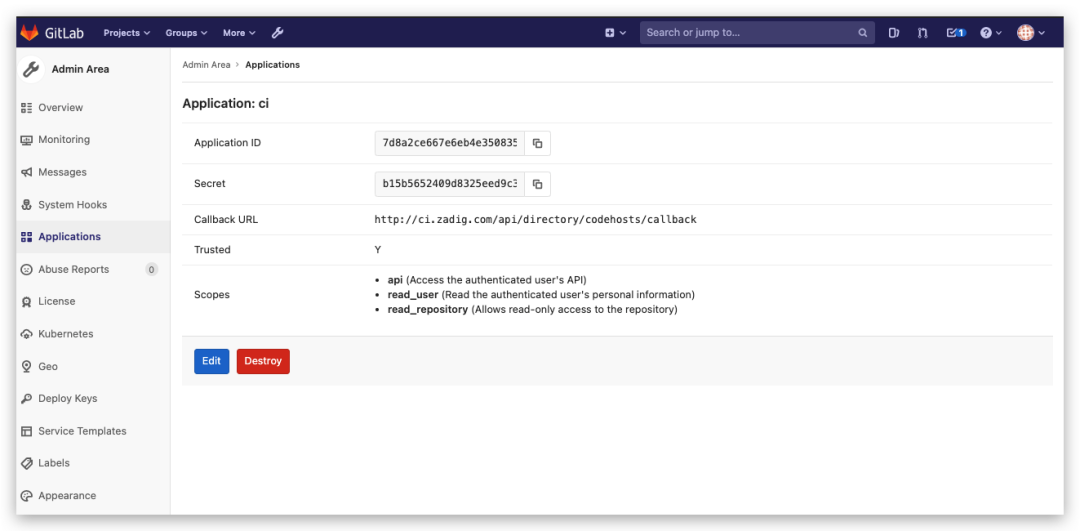Click the api scope text
The height and width of the screenshot is (531, 1080).
[487, 280]
